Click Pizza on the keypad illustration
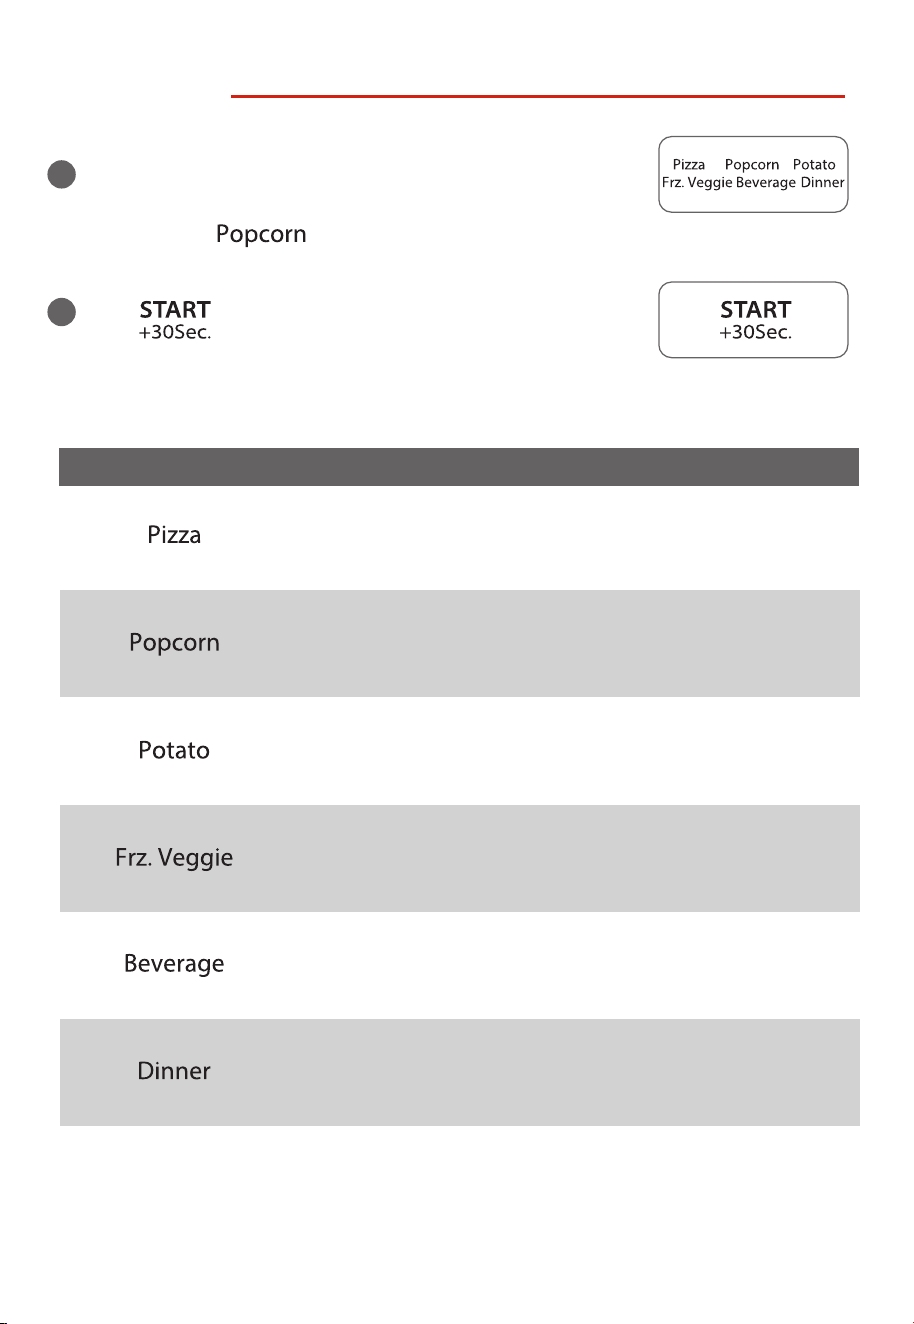 click(x=689, y=165)
